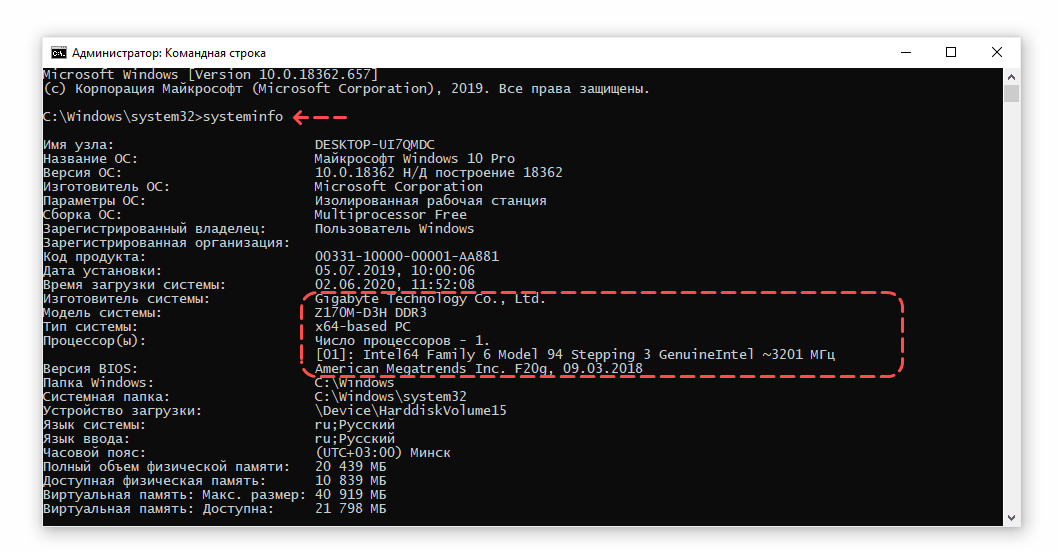Click 'Число процессоров - 1.' line
The height and width of the screenshot is (552, 1058).
(x=403, y=341)
